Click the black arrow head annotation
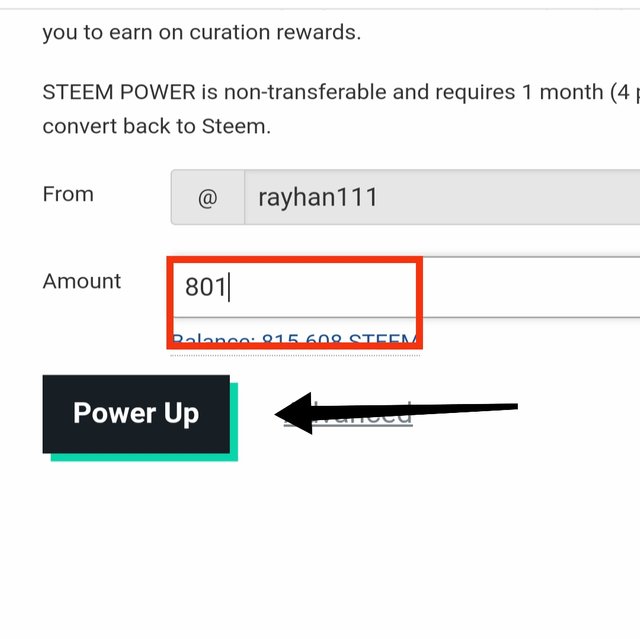 pyautogui.click(x=294, y=413)
